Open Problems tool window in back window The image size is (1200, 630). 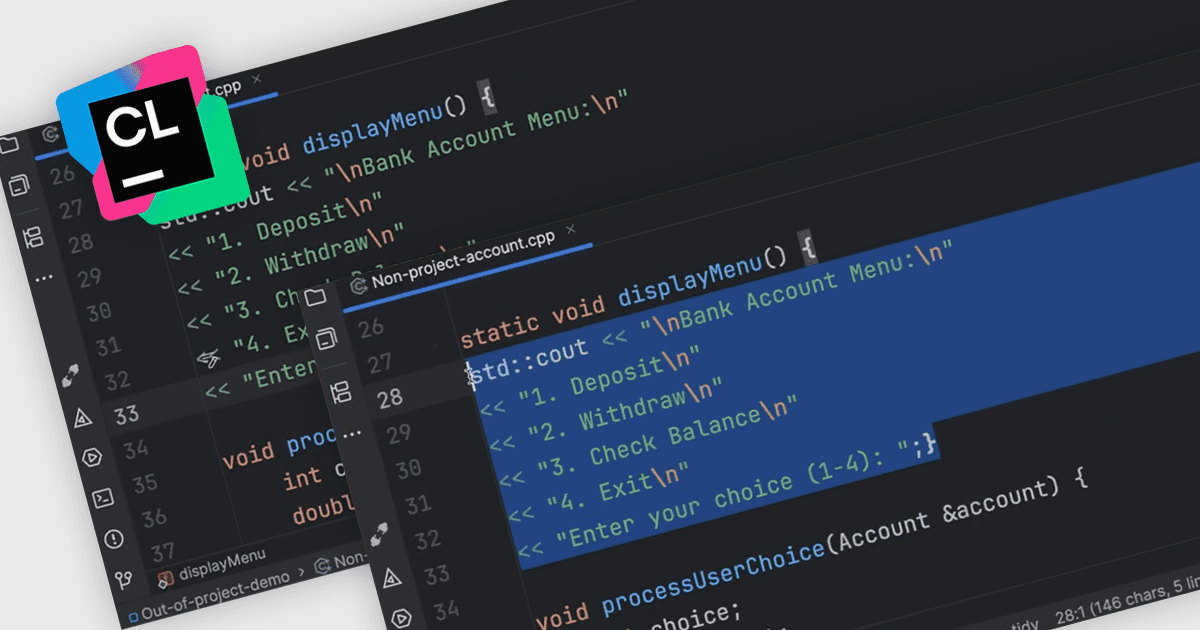coord(112,538)
